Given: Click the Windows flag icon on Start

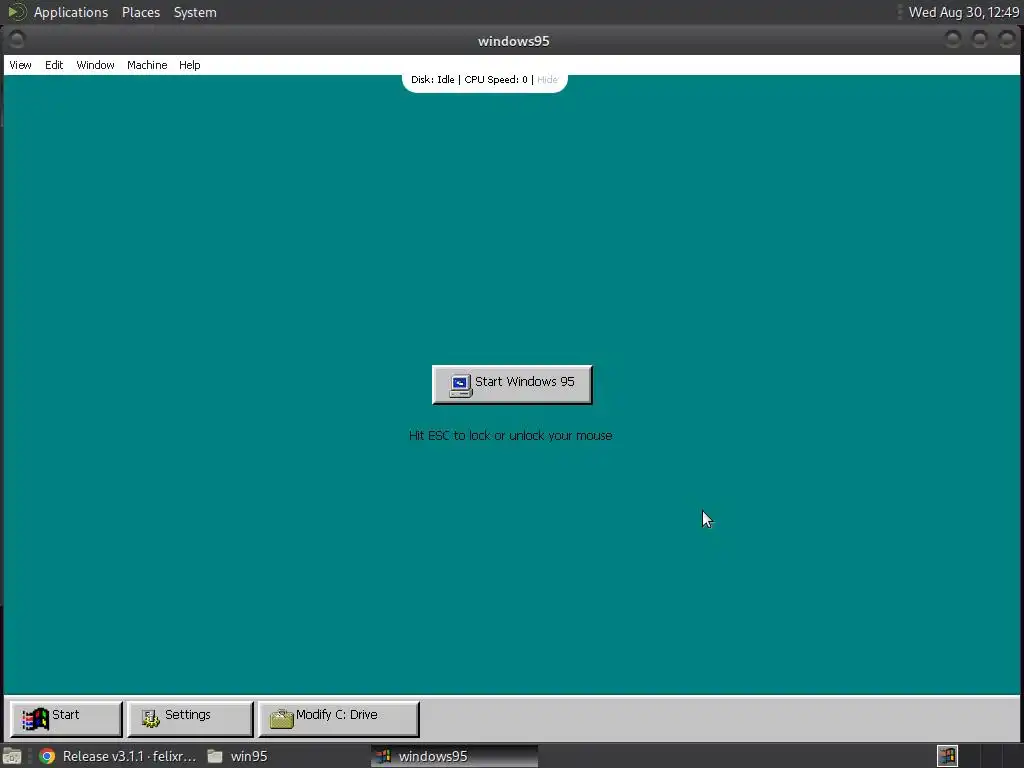Looking at the screenshot, I should coord(35,719).
